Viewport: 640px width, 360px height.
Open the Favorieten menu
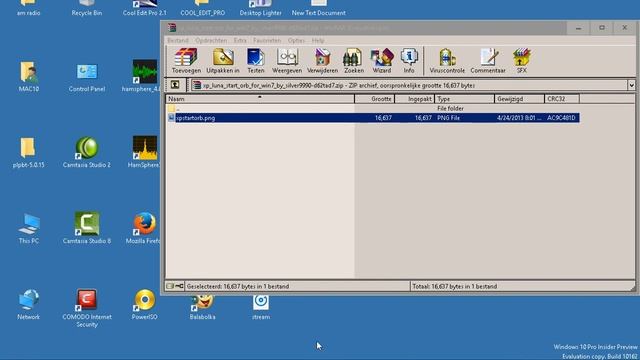click(267, 40)
